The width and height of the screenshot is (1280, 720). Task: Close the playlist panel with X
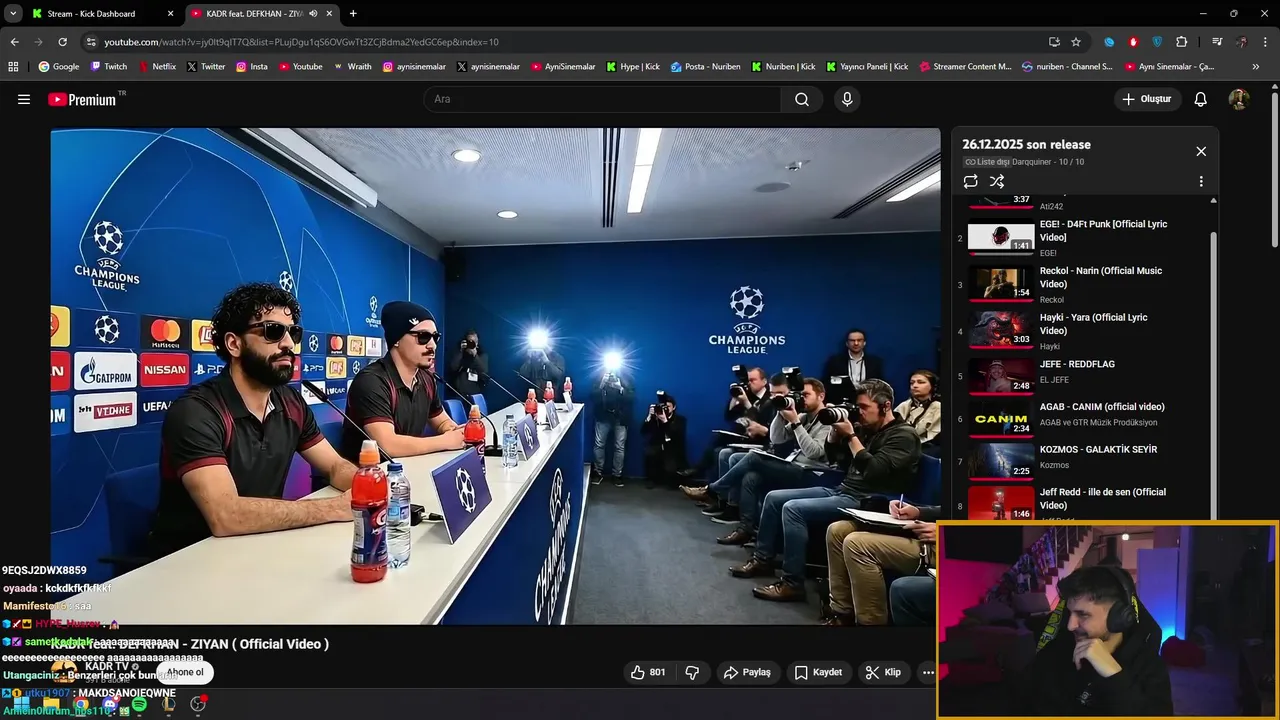[1201, 151]
